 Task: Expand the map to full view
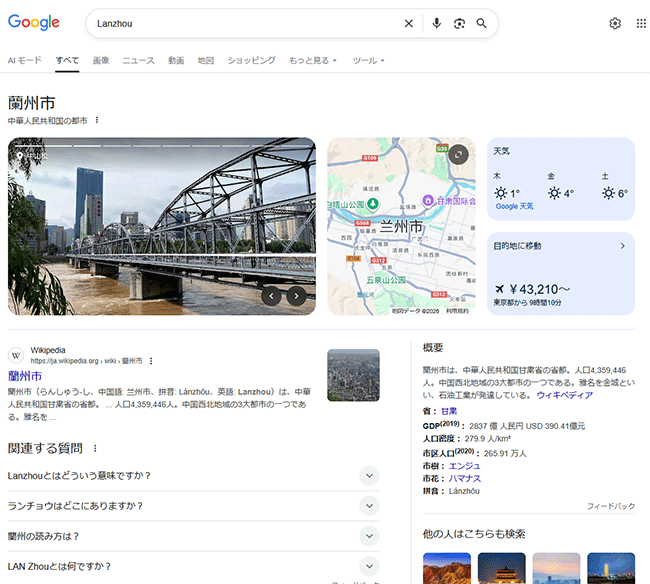(458, 155)
